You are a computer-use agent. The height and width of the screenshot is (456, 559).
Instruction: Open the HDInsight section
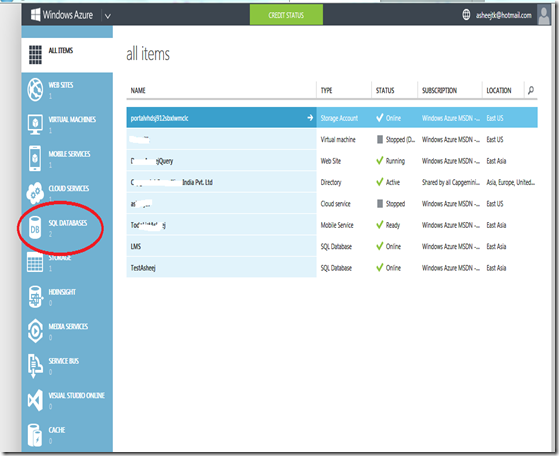62,292
